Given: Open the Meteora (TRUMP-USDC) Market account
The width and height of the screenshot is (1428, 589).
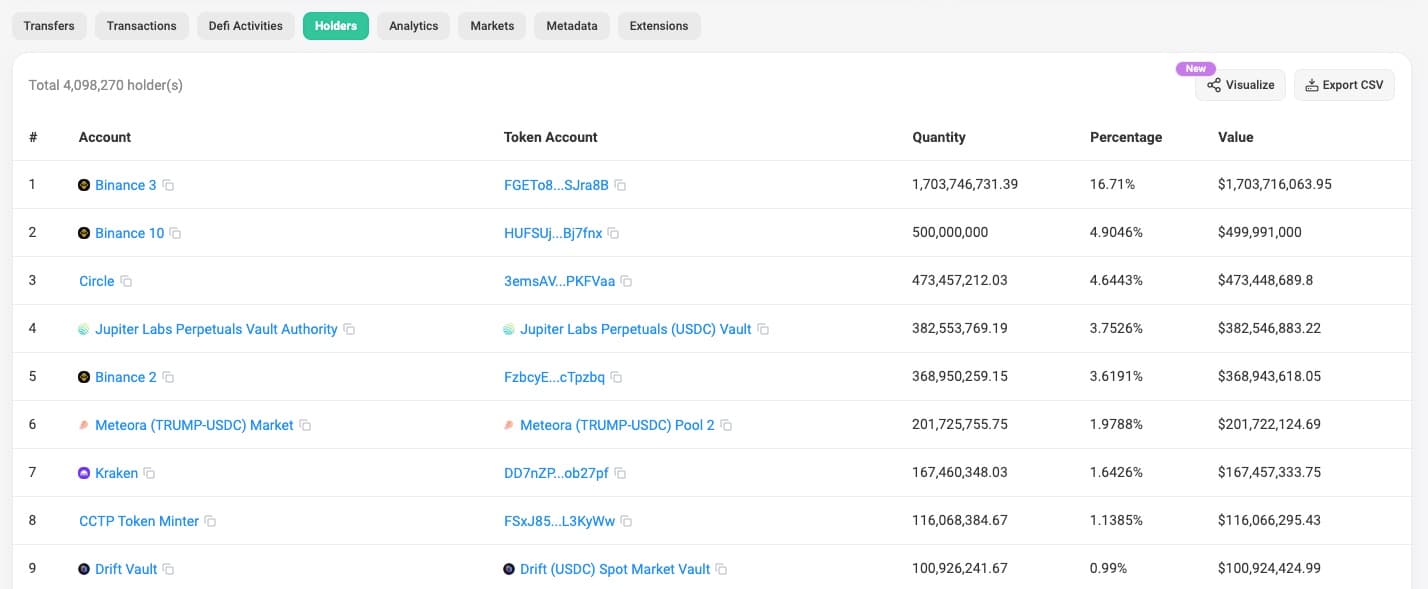Looking at the screenshot, I should [194, 425].
